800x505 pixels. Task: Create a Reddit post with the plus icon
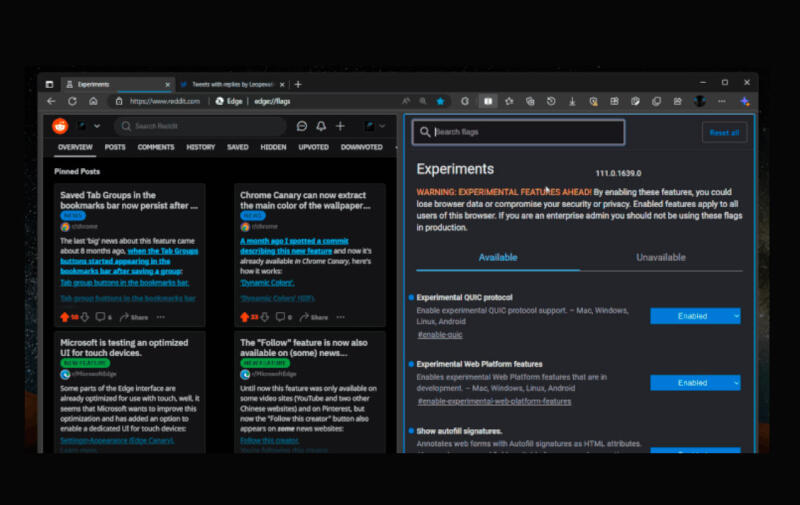click(340, 125)
